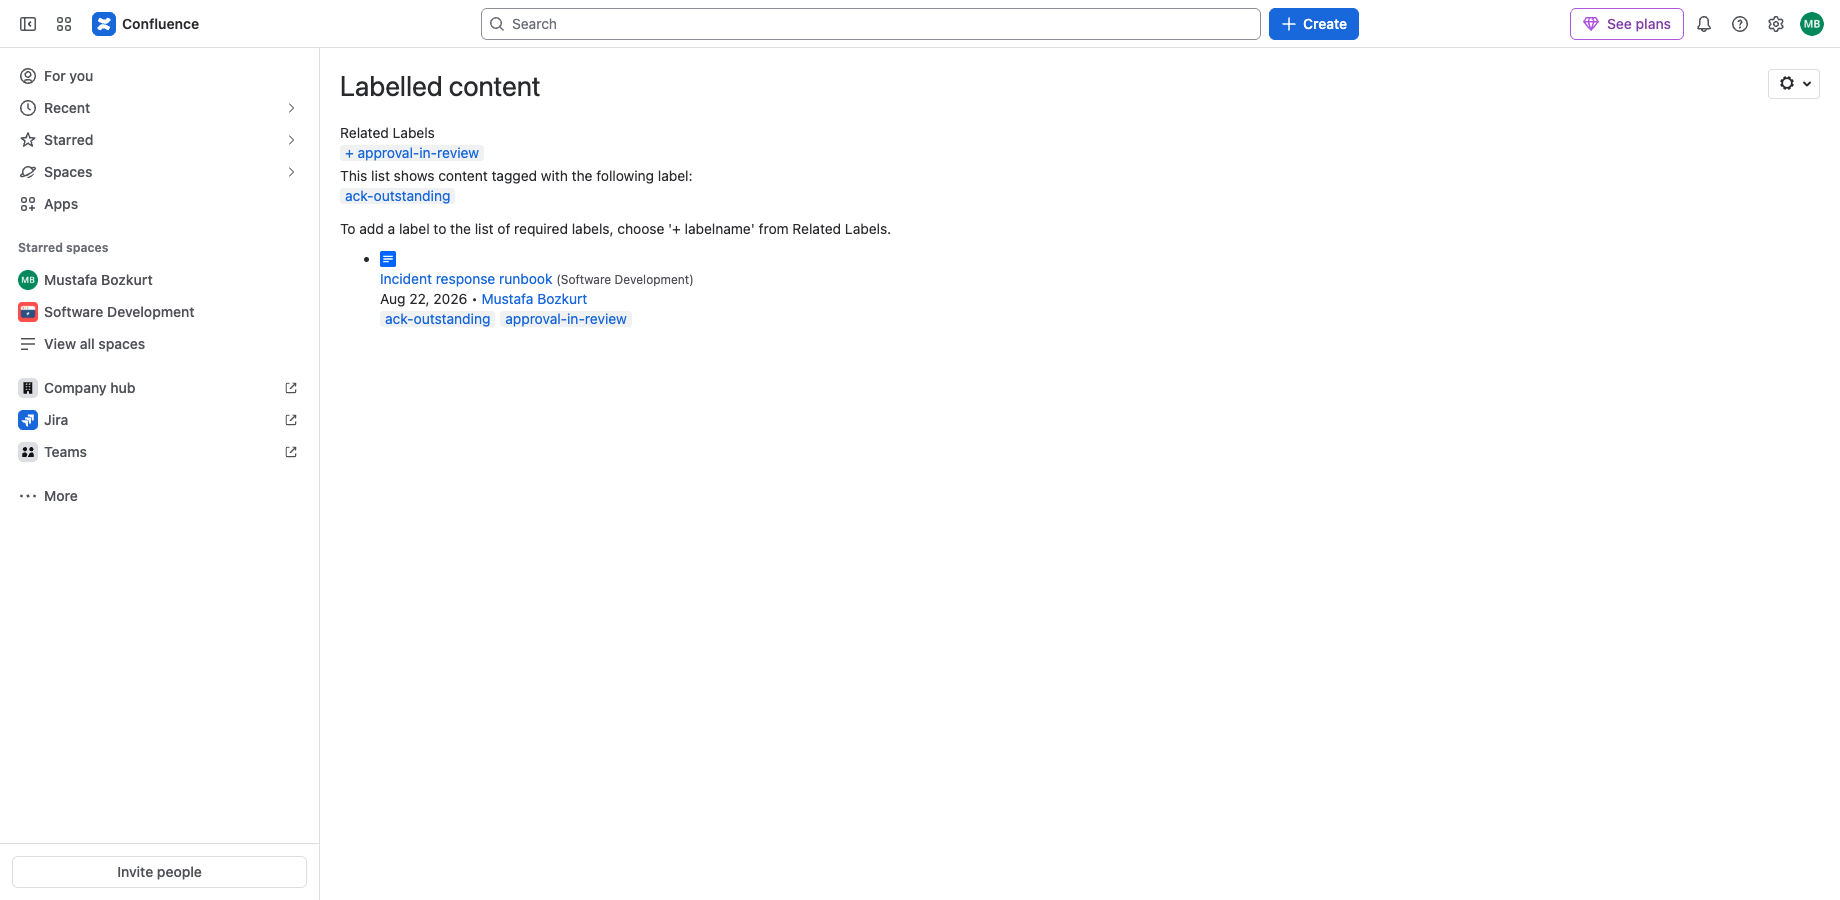The height and width of the screenshot is (900, 1840).
Task: Open Software Development starred space
Action: [159, 312]
